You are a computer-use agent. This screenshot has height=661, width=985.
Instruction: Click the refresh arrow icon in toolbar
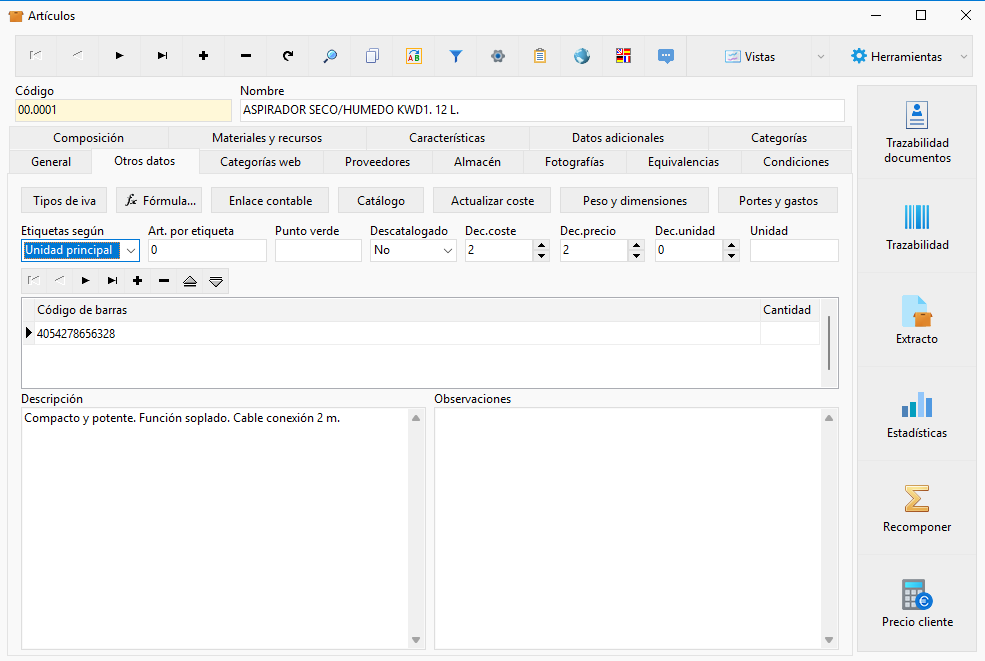point(288,57)
